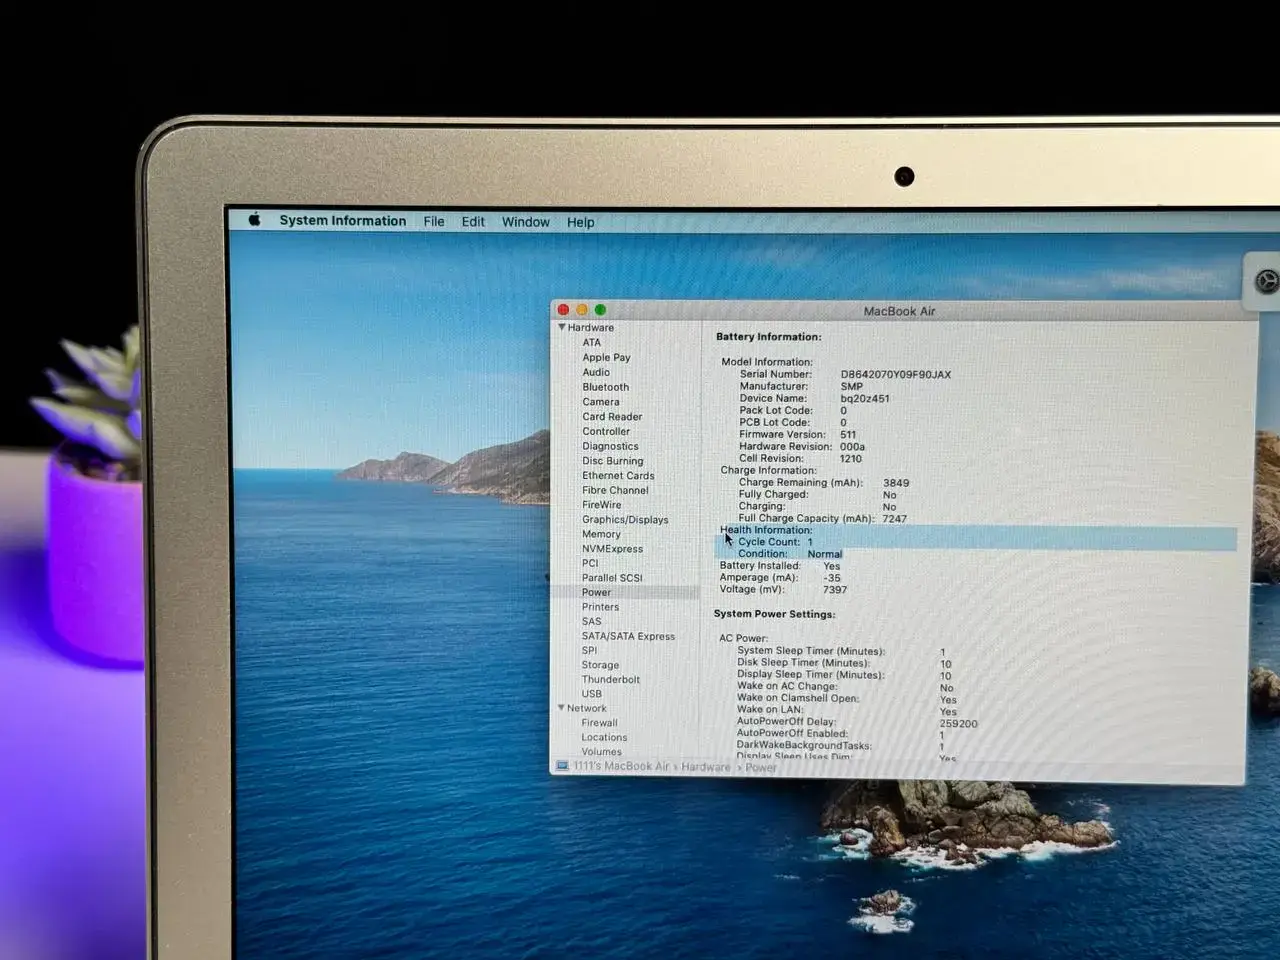Select Ethernet Cards in the sidebar
Viewport: 1280px width, 960px height.
click(618, 476)
